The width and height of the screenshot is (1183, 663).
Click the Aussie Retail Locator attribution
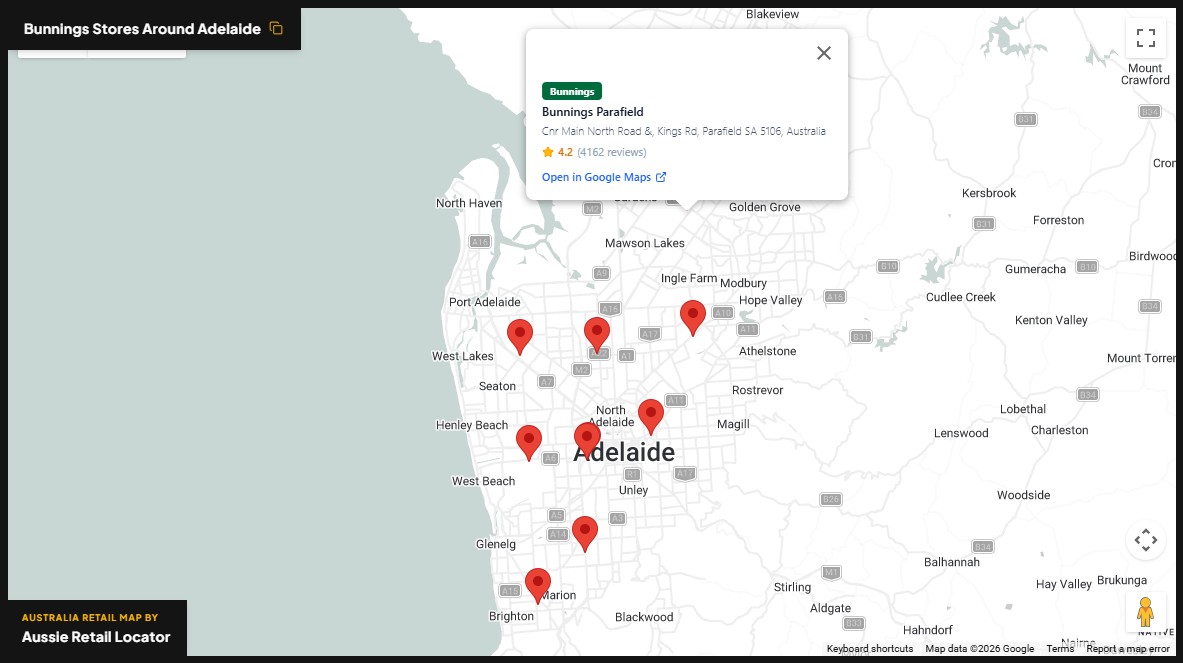coord(96,637)
